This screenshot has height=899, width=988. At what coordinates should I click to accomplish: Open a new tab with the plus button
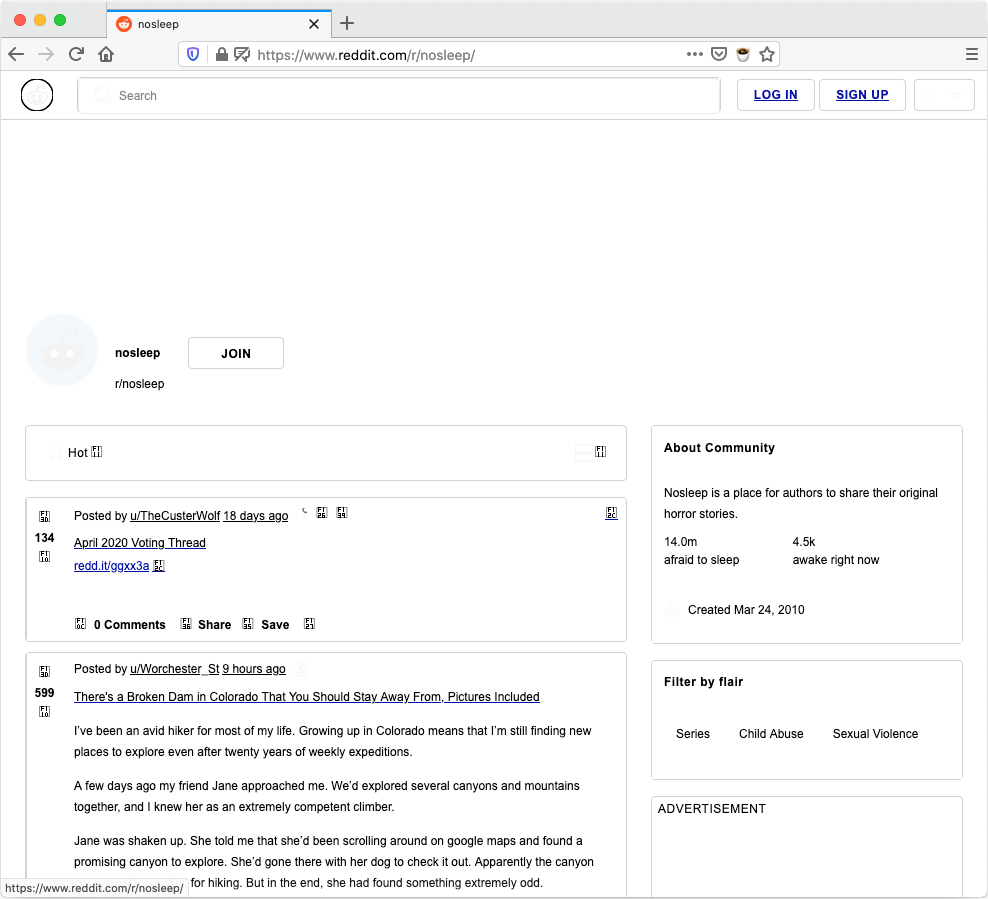[x=347, y=24]
